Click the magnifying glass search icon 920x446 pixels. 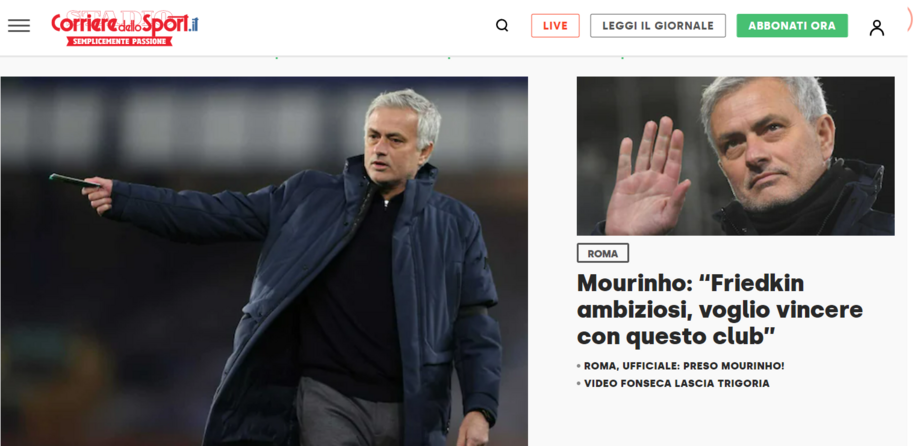[x=502, y=25]
